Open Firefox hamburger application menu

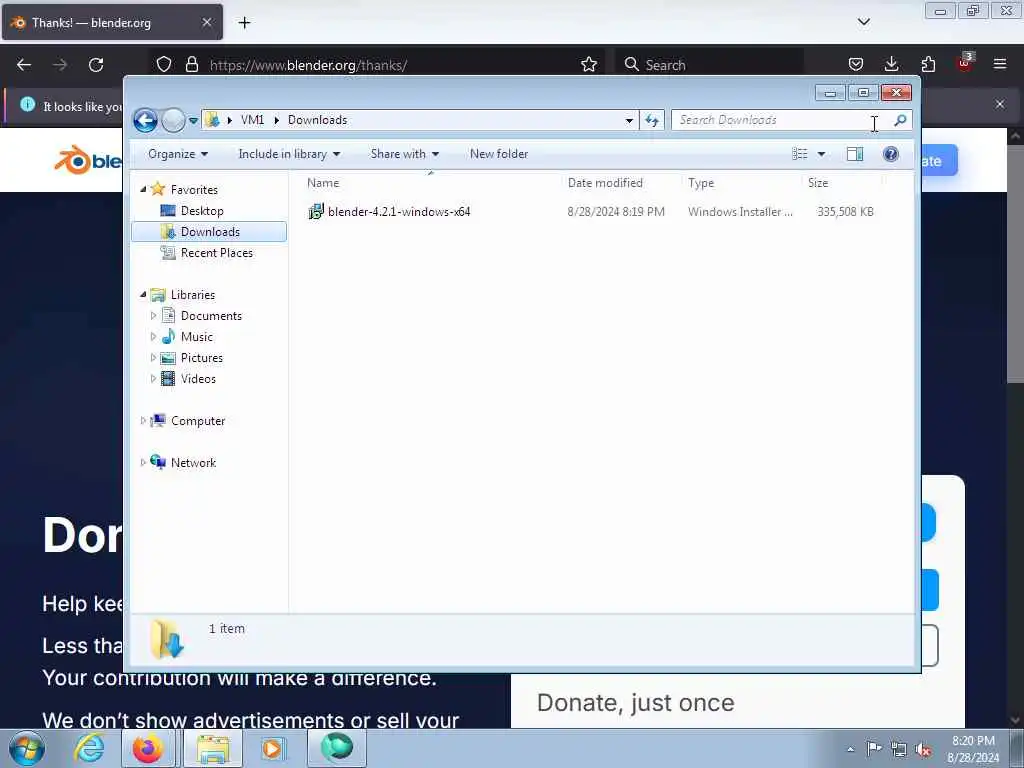click(x=1000, y=64)
